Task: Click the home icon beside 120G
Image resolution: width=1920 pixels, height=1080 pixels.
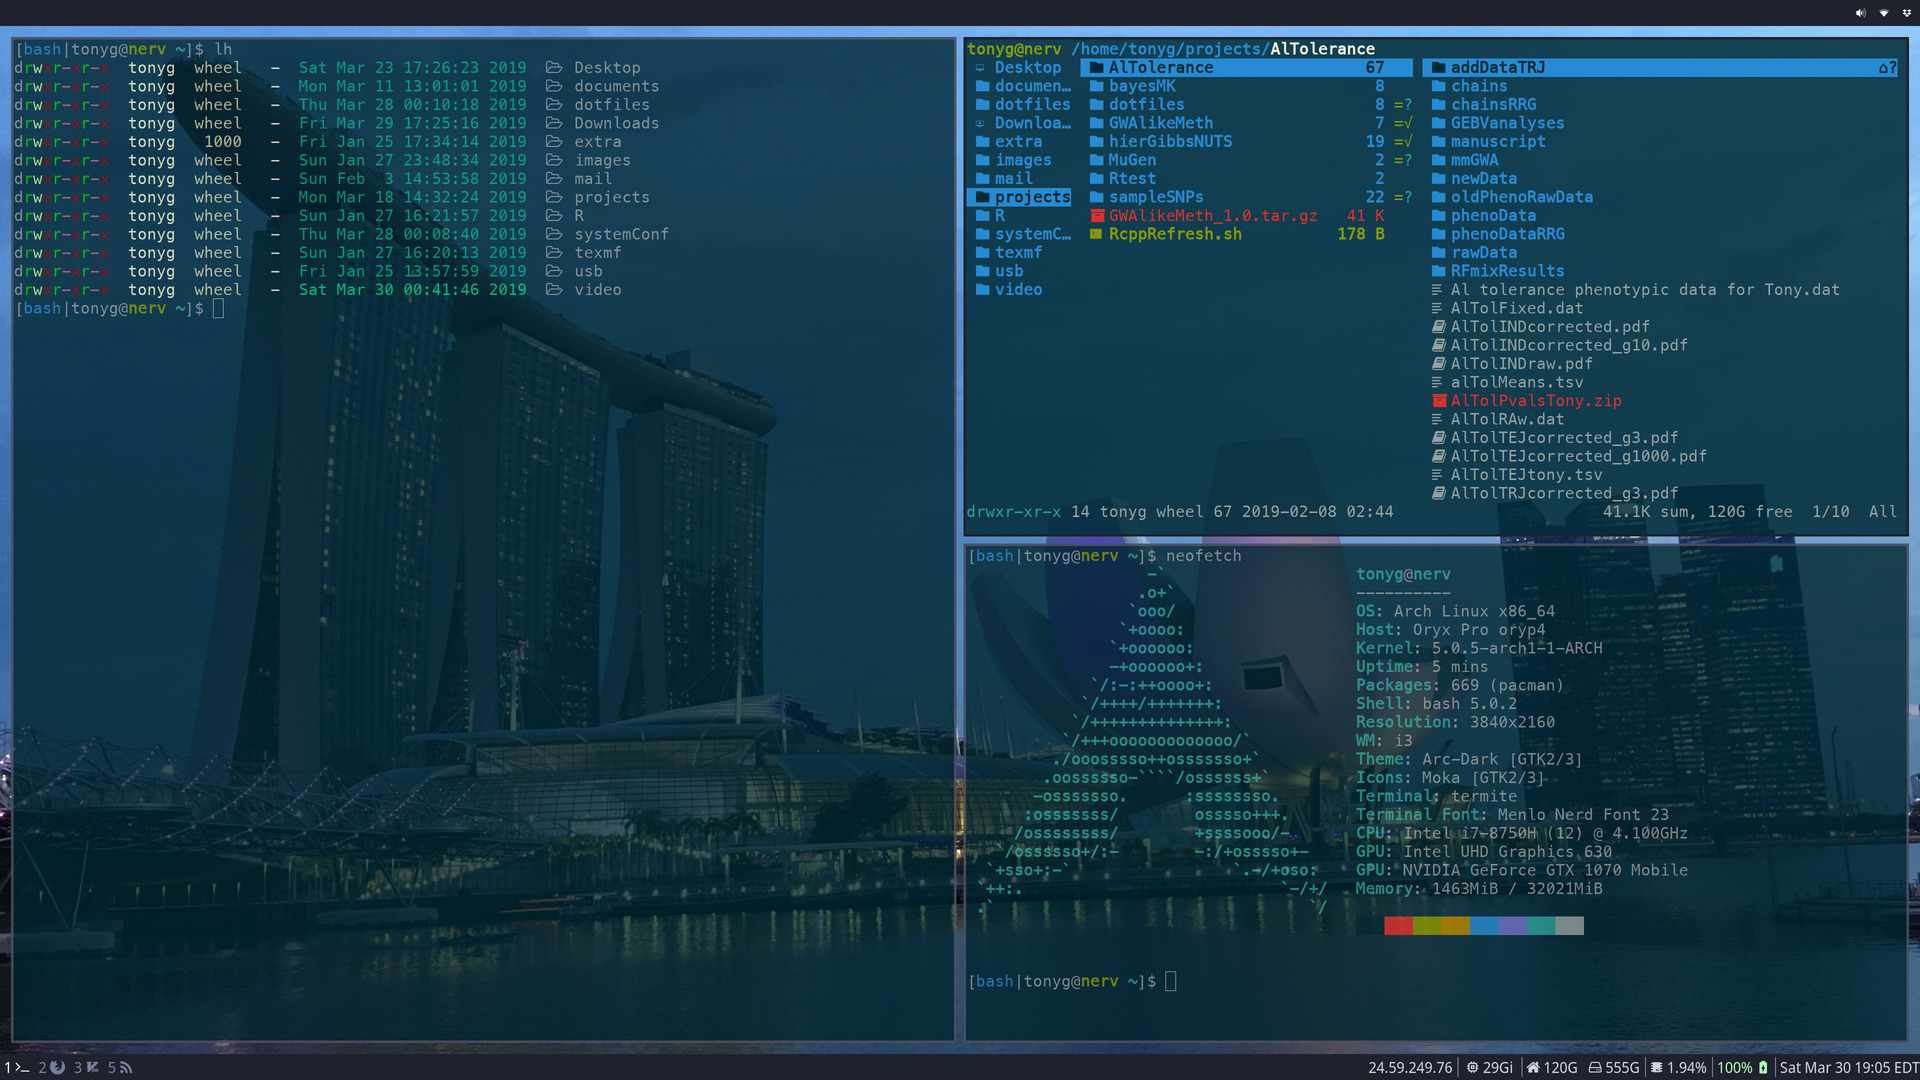Action: click(1533, 1067)
